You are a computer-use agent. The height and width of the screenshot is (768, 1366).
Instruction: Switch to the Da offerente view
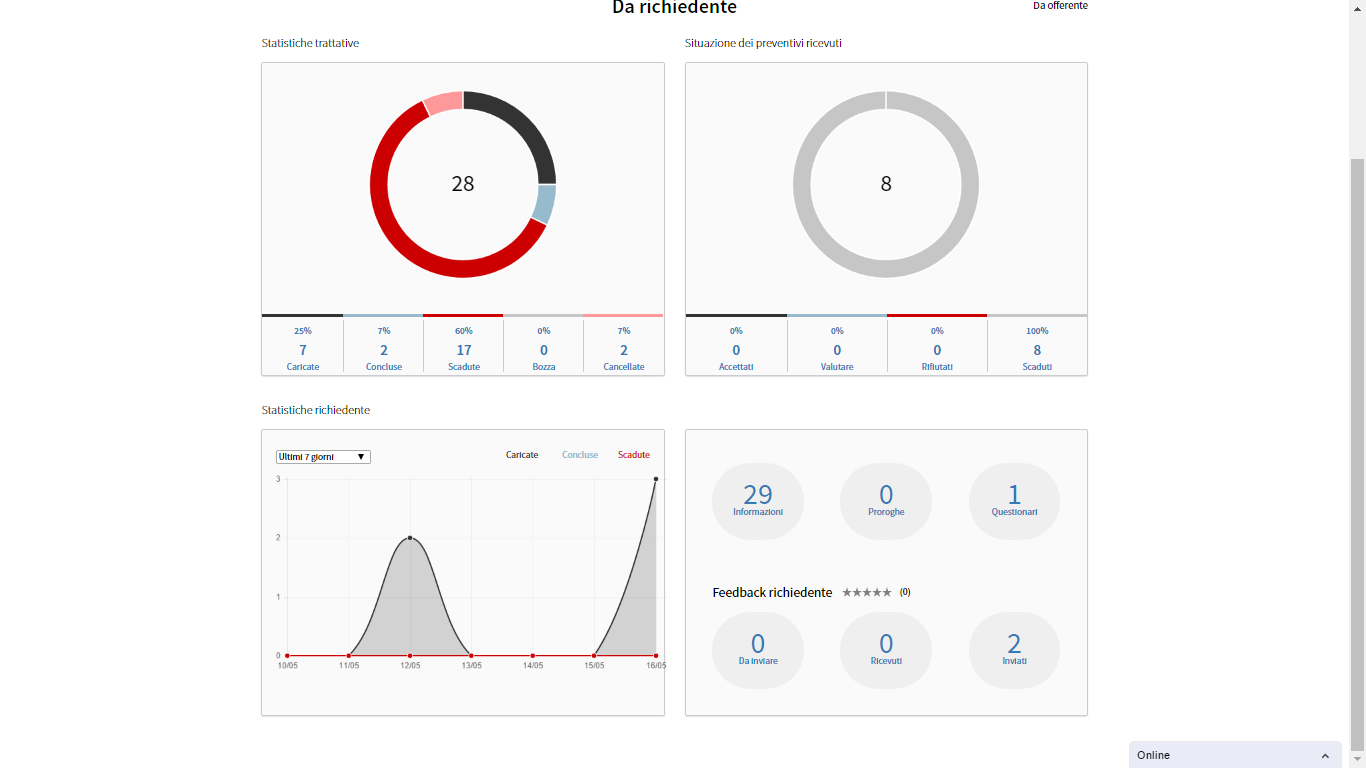[1060, 6]
